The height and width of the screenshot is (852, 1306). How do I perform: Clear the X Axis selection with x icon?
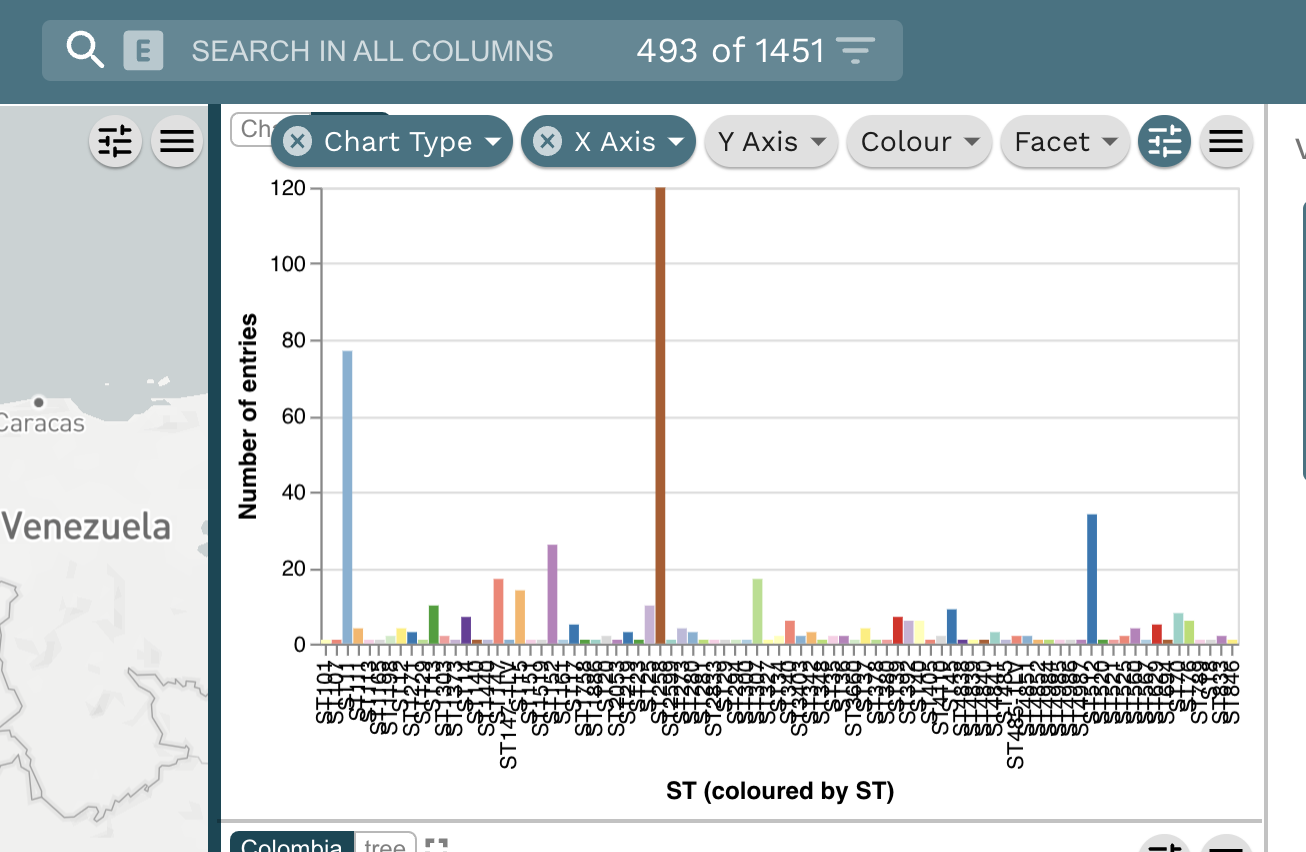coord(547,142)
